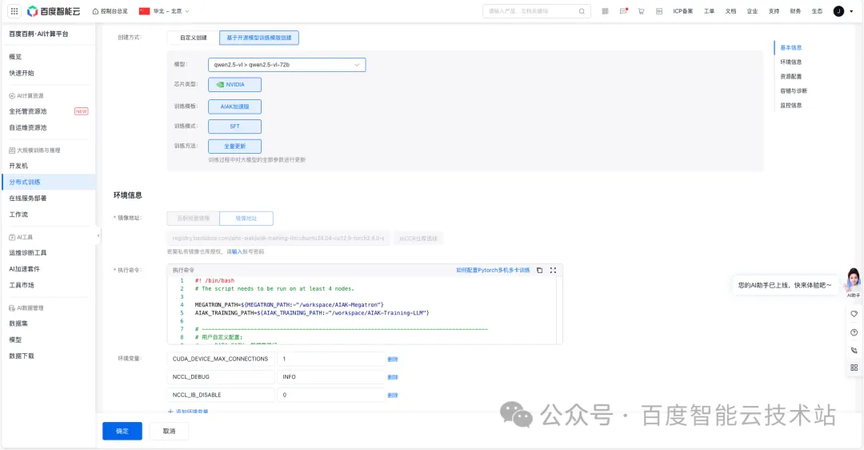Select the AIAK加速版 training template
Screen dimensions: 864x450
pyautogui.click(x=235, y=106)
